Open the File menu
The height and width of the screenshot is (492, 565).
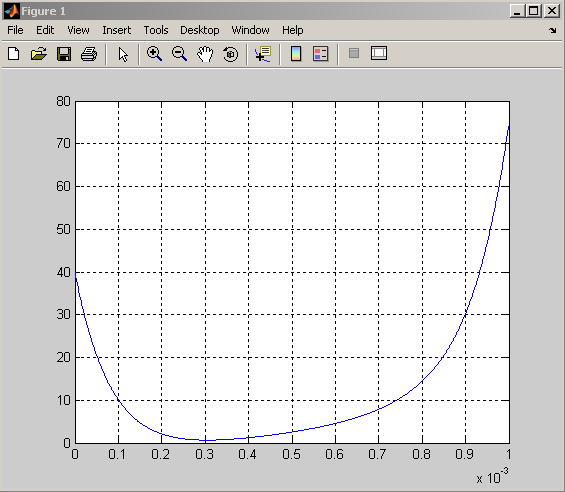(15, 30)
